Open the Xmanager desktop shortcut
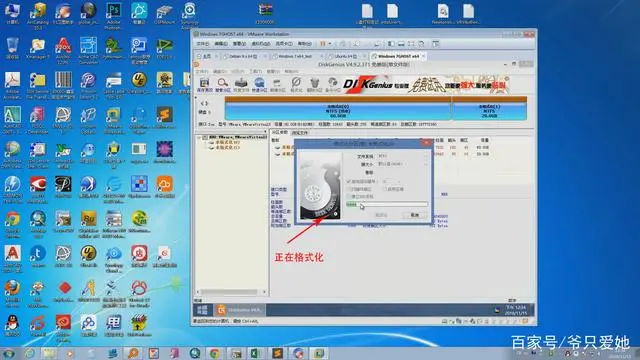 coord(38,49)
